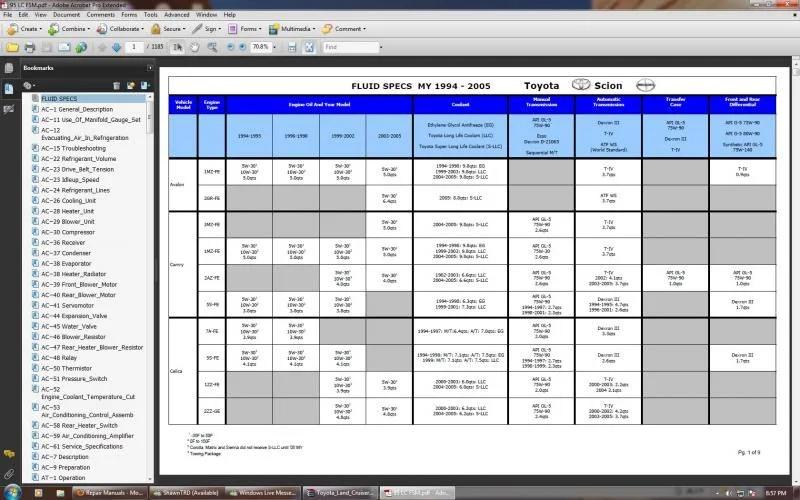Open the Combine dropdown
Viewport: 800px width, 500px height.
click(69, 29)
